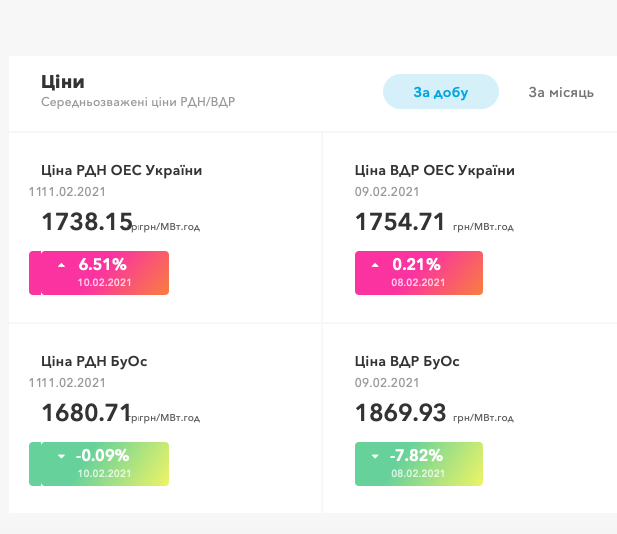
Task: Open the Ціна ВДР ОЕС України title
Action: point(435,170)
